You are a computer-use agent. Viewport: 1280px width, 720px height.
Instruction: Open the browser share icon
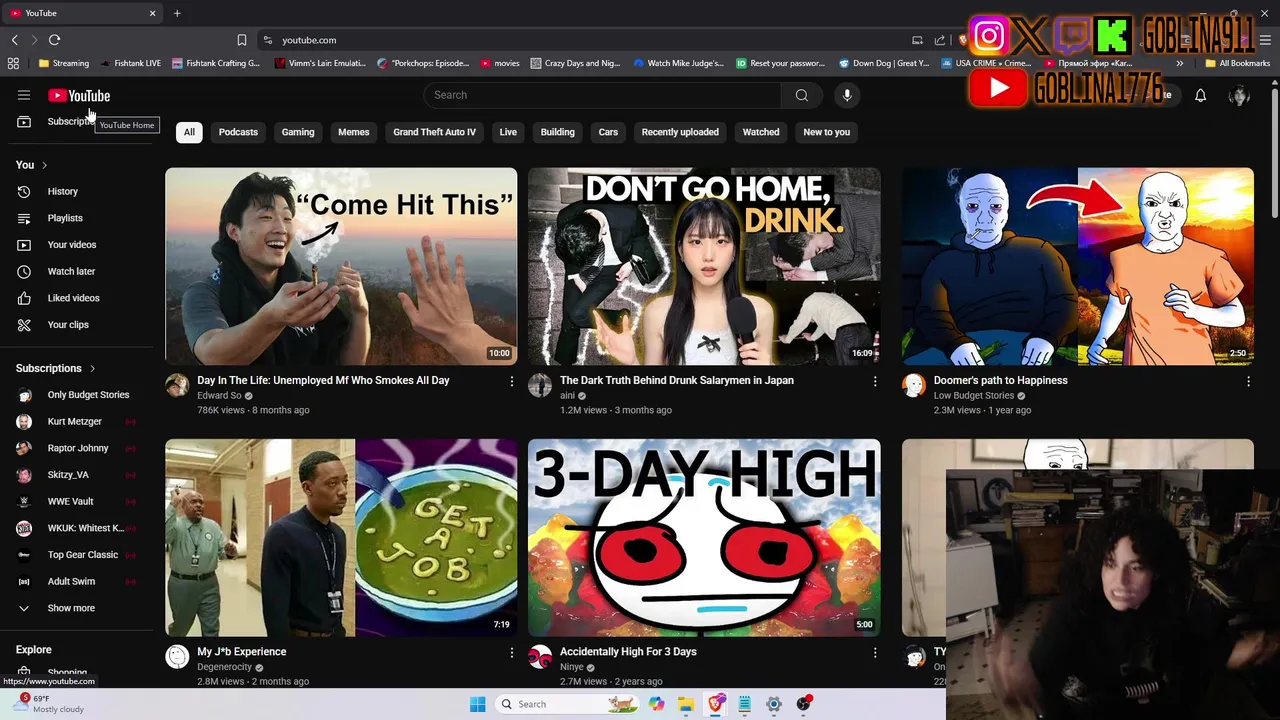tap(940, 40)
